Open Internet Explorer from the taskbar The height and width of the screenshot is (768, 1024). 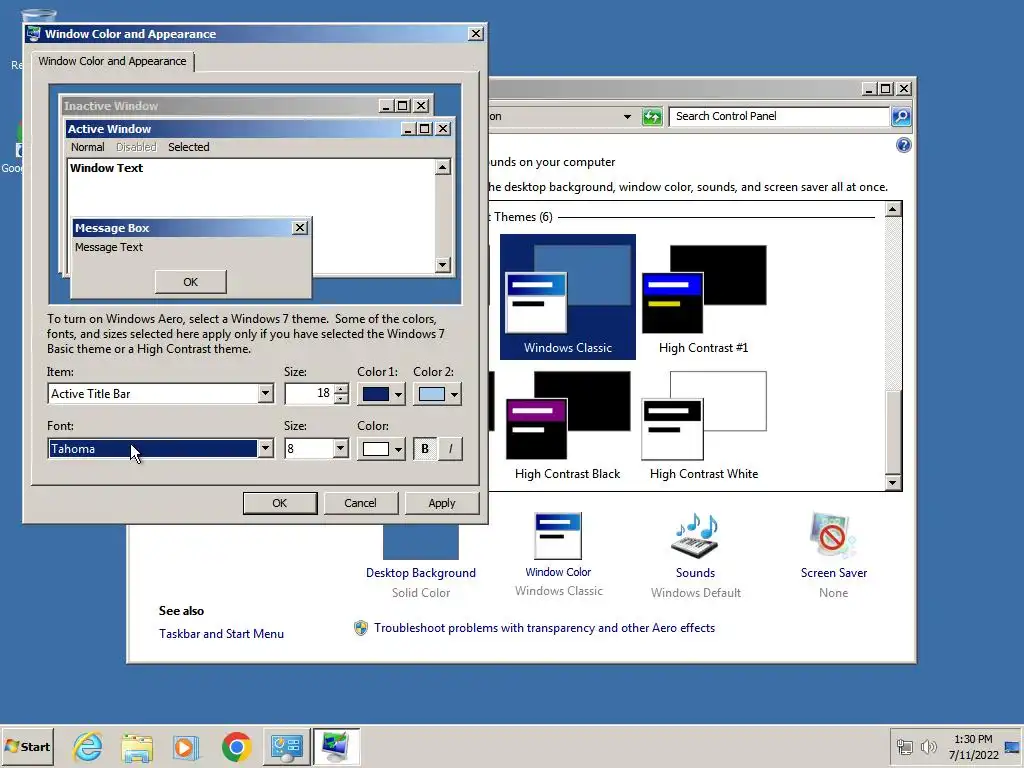point(88,746)
